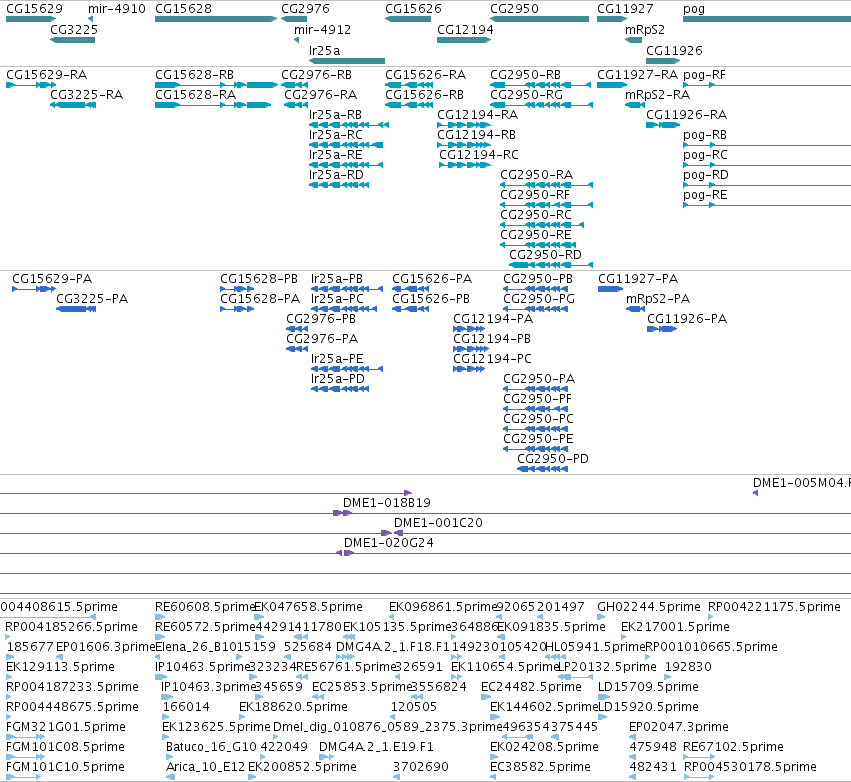Click the CG15626 gene label

(x=413, y=9)
